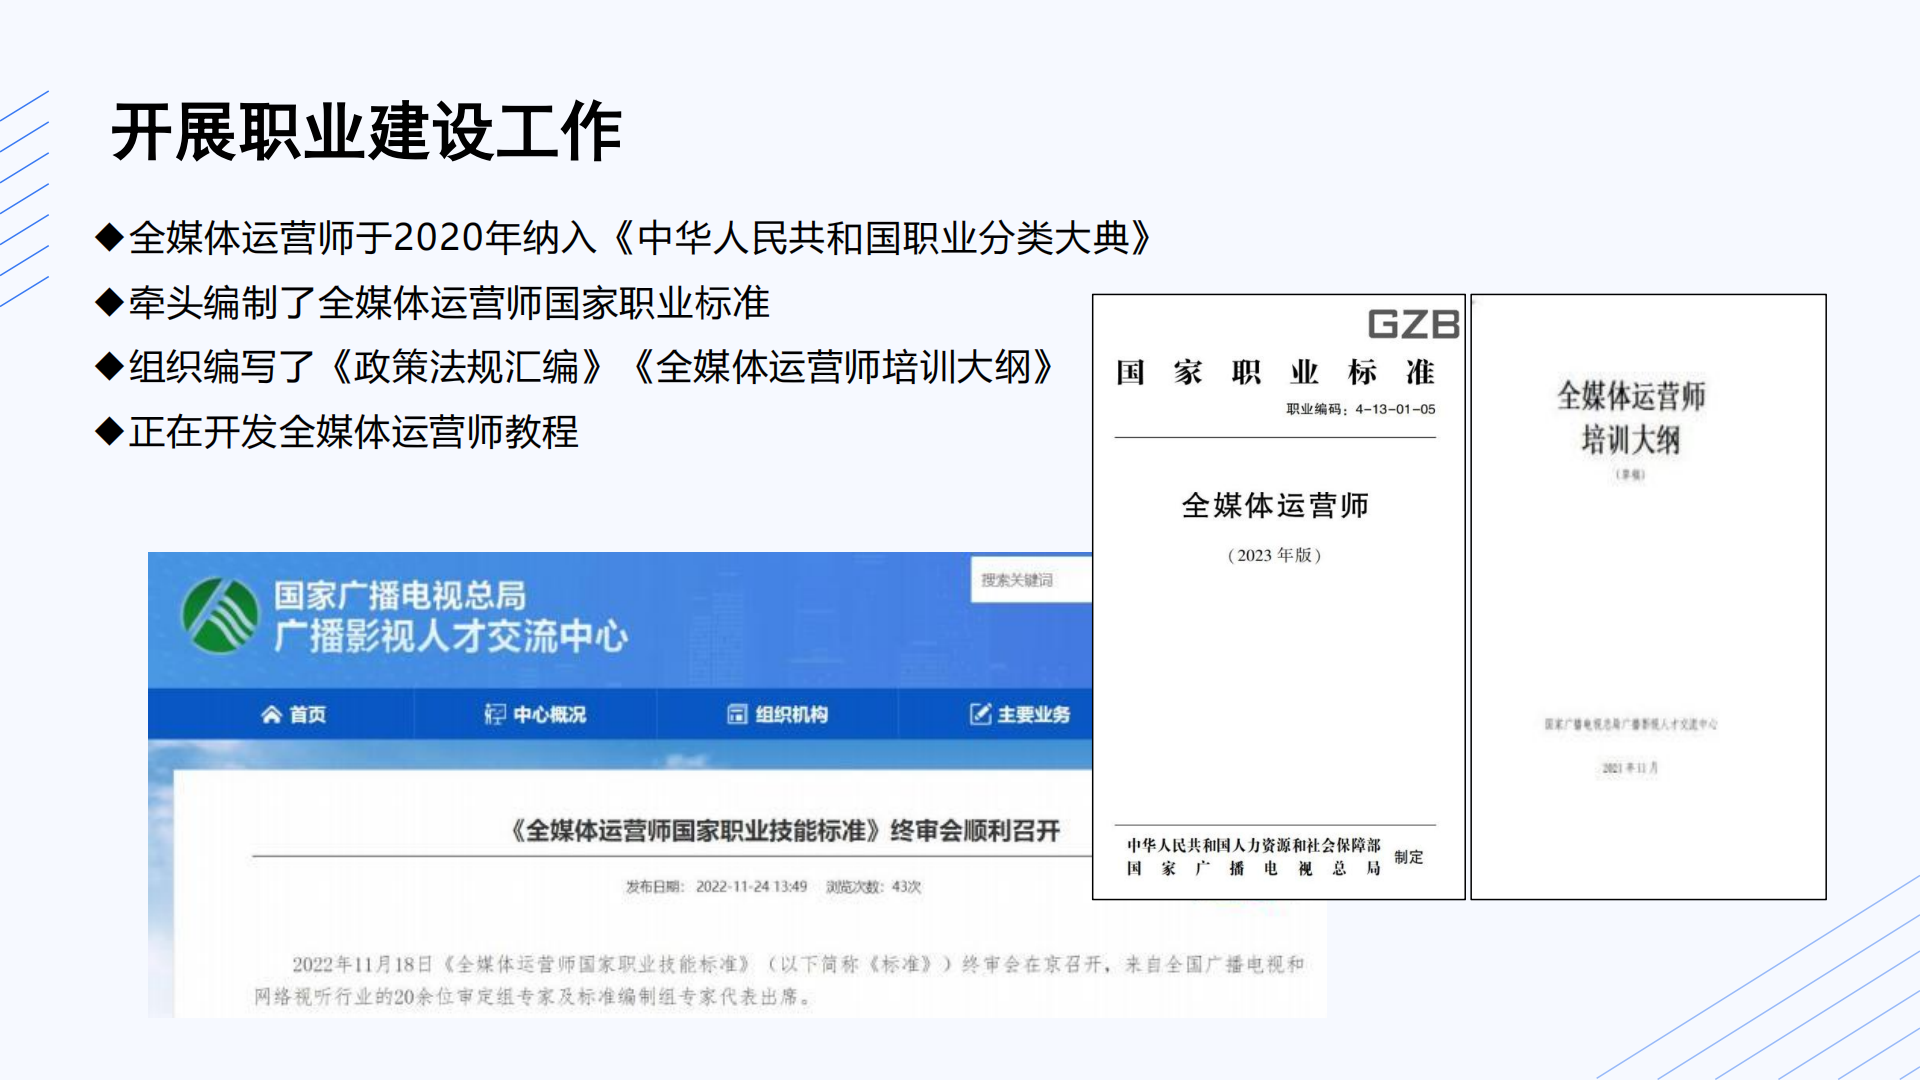This screenshot has width=1920, height=1080.
Task: Click the bullet 牵头编制了全媒体运营师国家职业标准
Action: [x=432, y=303]
